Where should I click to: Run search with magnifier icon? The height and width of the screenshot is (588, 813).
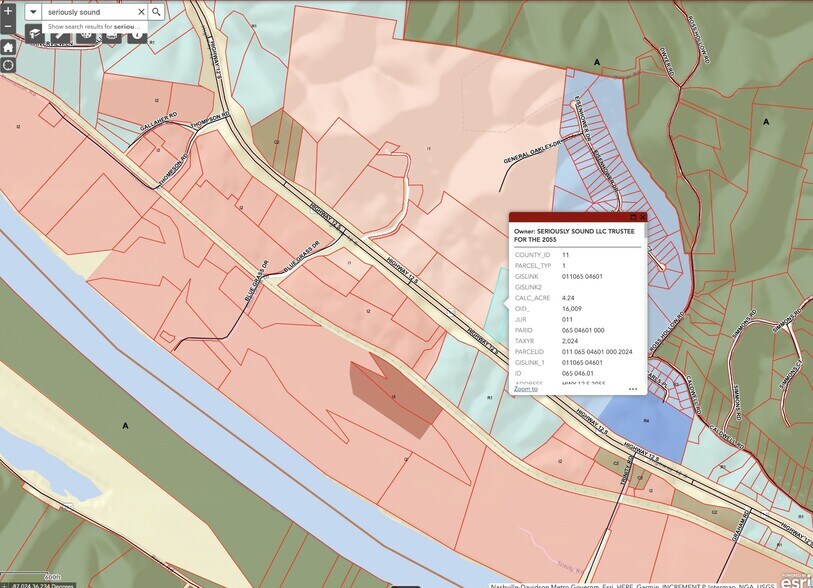point(157,12)
